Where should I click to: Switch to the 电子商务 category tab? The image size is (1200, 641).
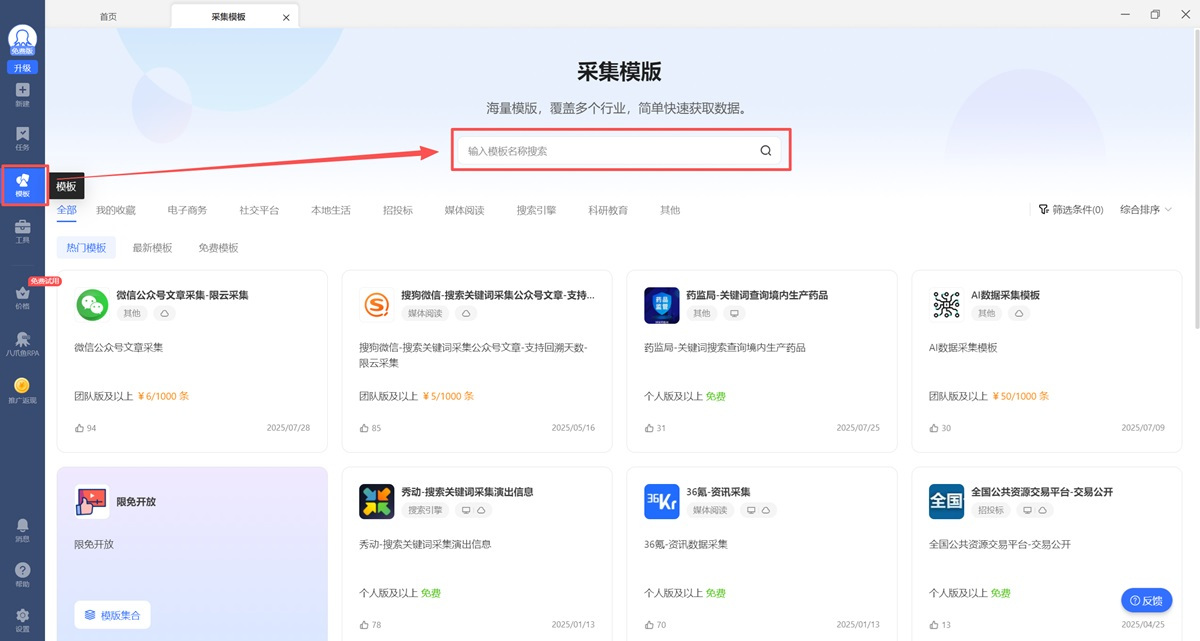coord(187,210)
